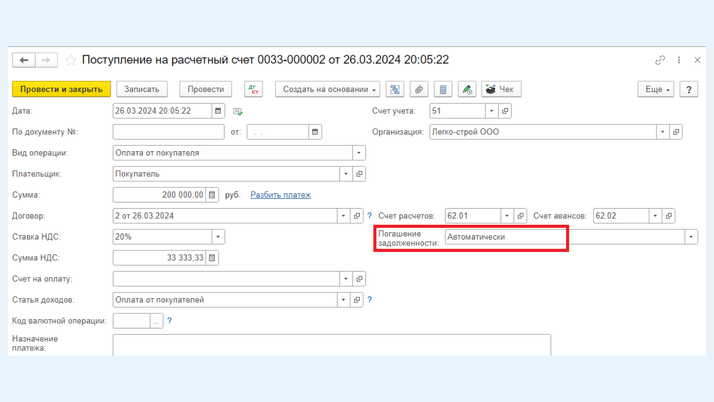Open the Погашение задолженности dropdown
The height and width of the screenshot is (402, 714).
coord(690,237)
